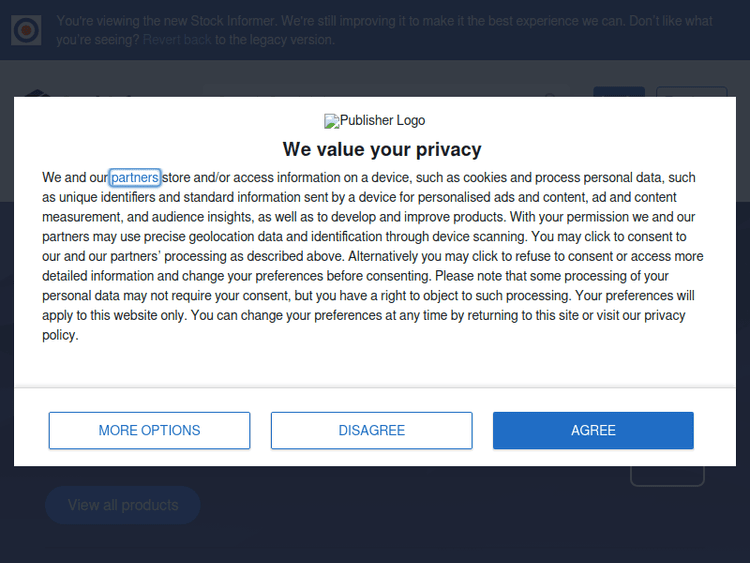This screenshot has height=563, width=750.
Task: Click the Stock Informer target icon in banner
Action: coord(26,30)
